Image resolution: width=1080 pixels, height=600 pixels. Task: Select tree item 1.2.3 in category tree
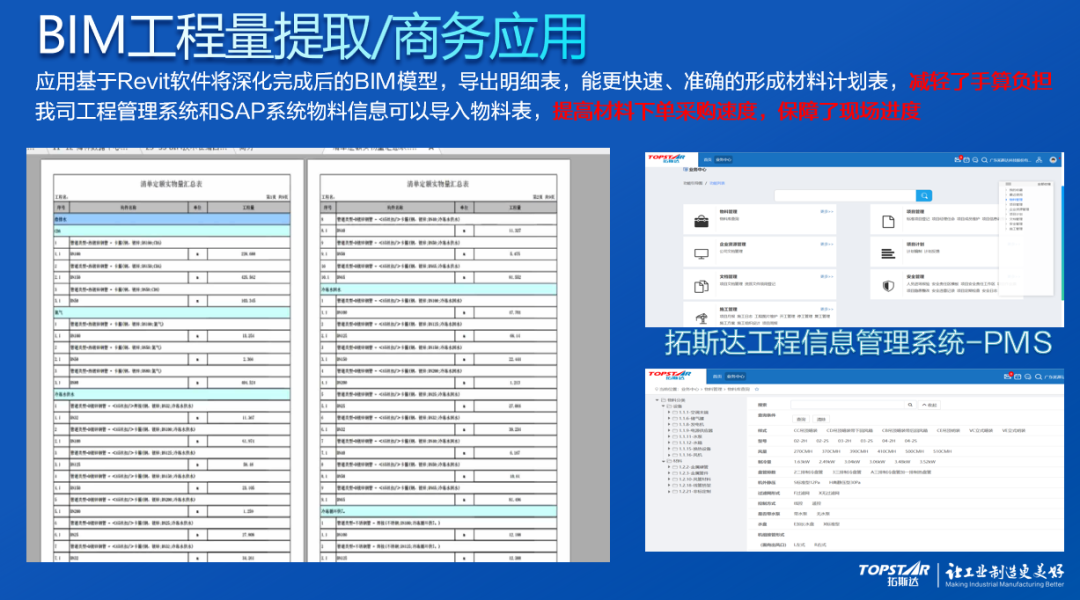pos(690,473)
